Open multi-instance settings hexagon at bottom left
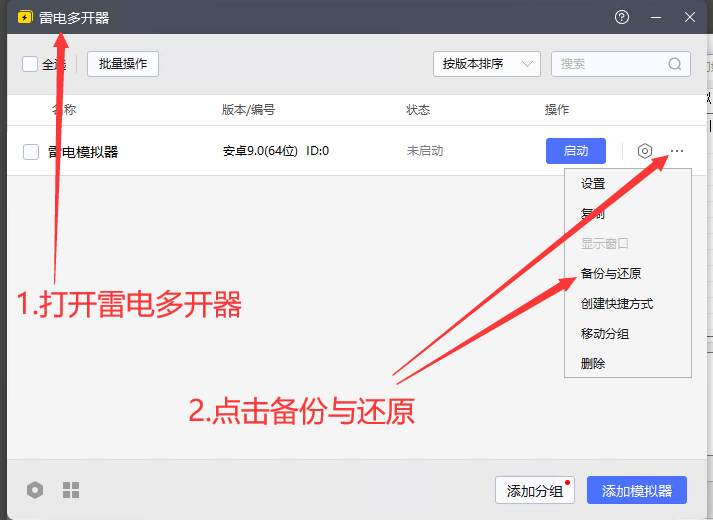This screenshot has width=713, height=520. click(x=35, y=490)
